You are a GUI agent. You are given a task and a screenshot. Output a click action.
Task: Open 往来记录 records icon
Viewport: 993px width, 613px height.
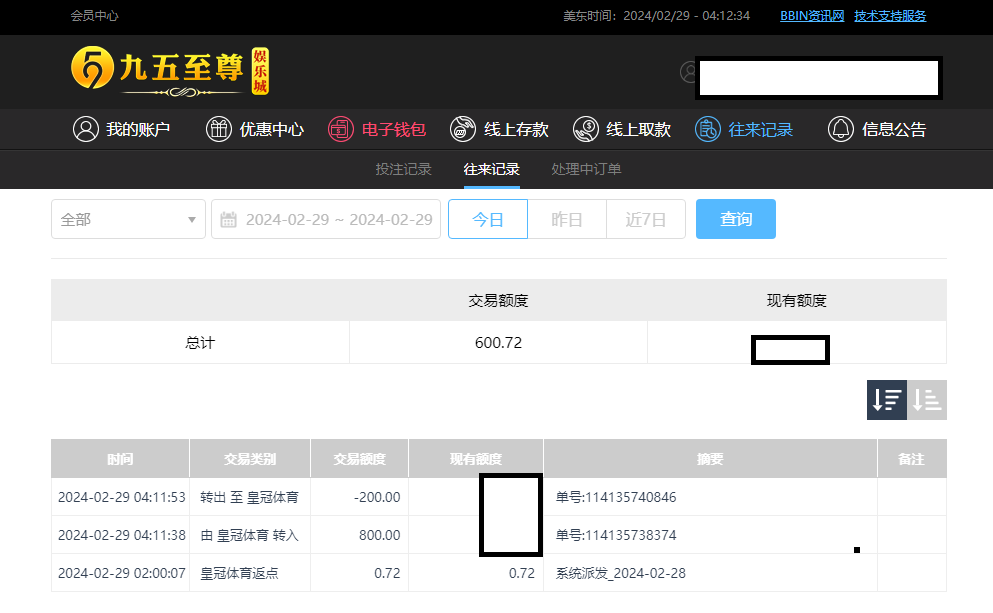pos(708,129)
